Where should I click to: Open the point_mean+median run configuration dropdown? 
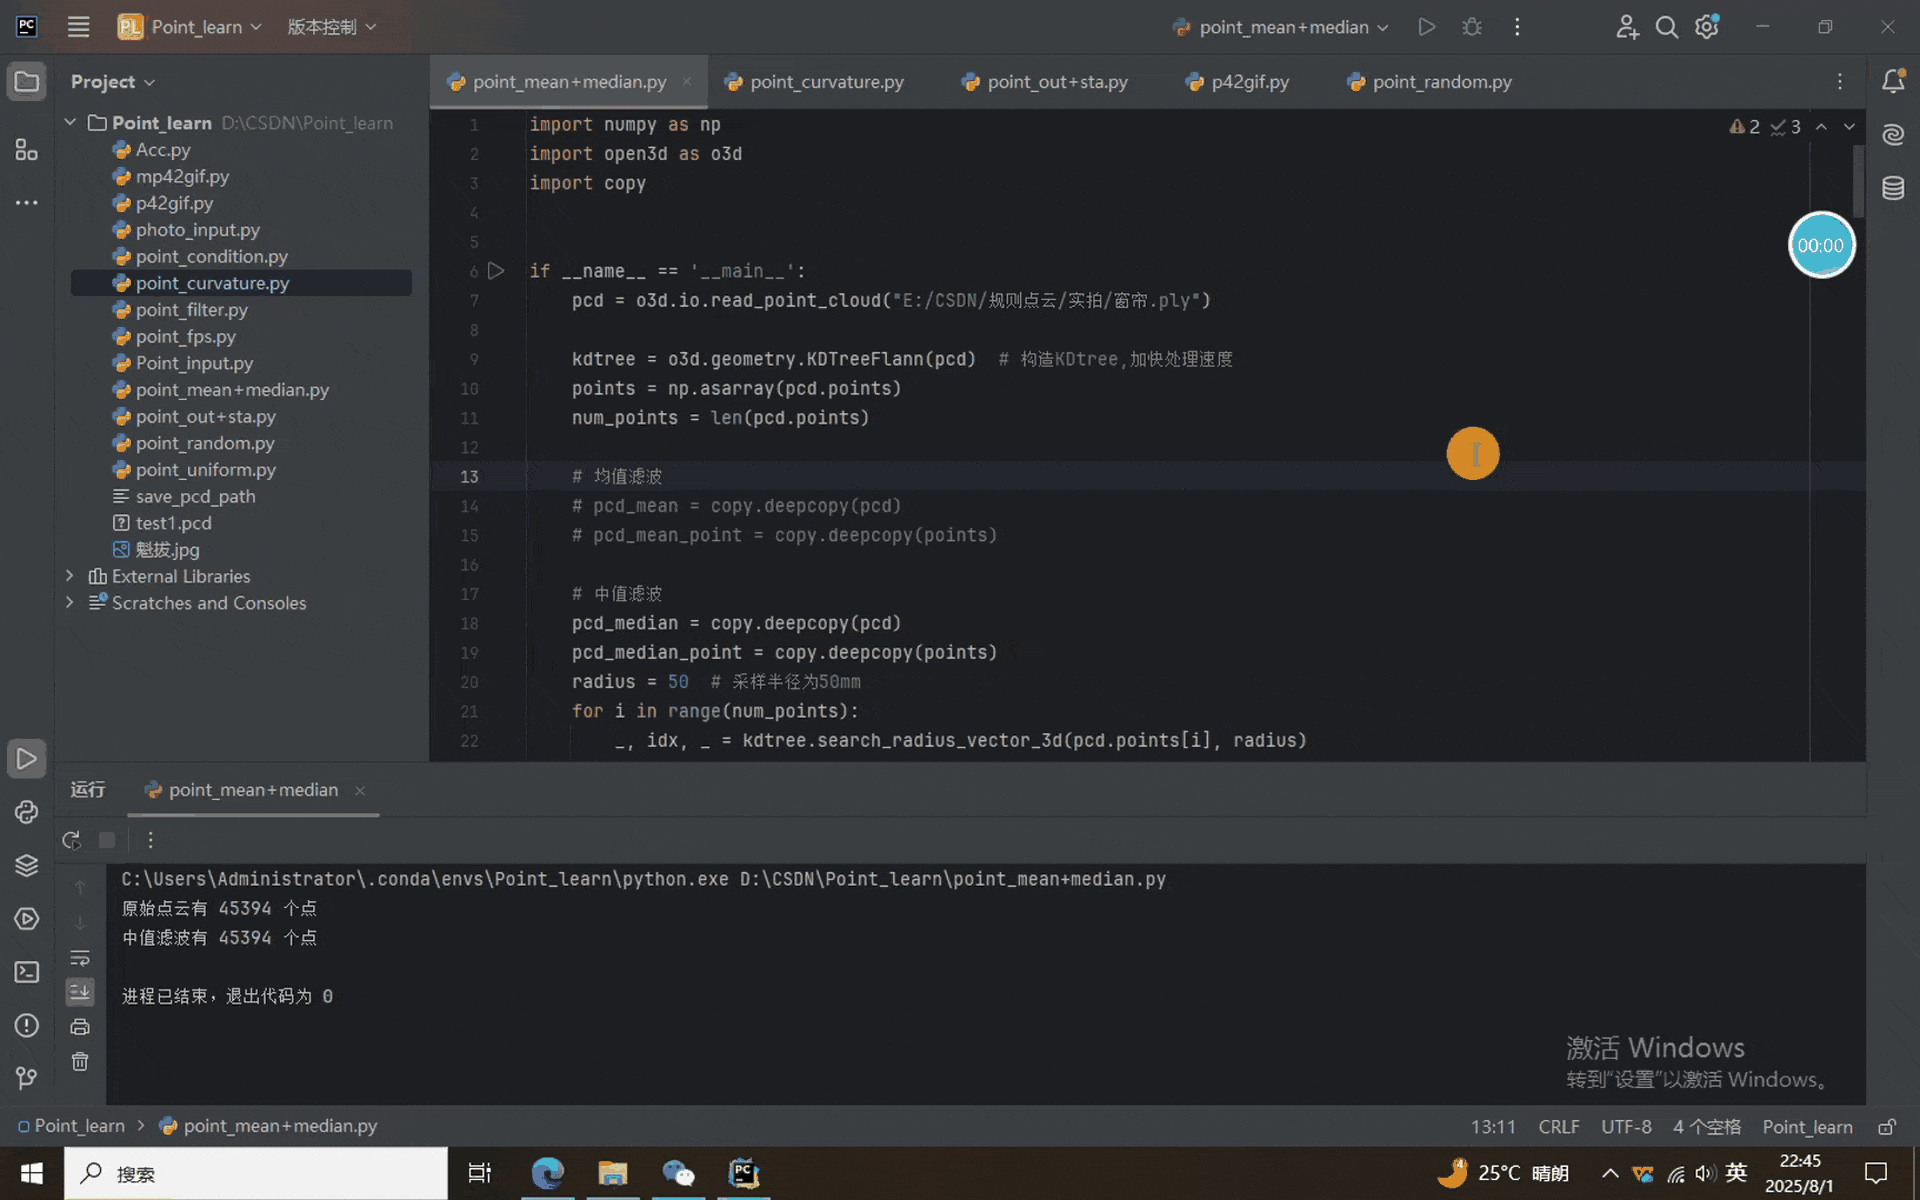click(1281, 27)
